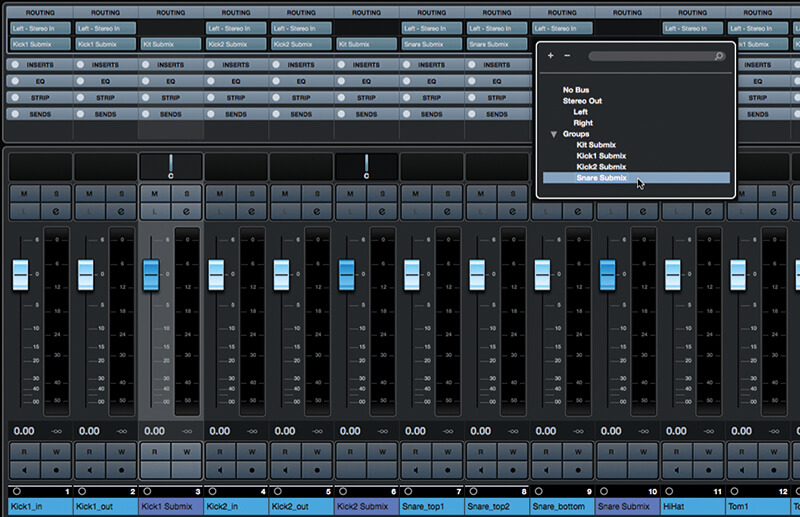The width and height of the screenshot is (800, 517).
Task: Click listen (L) button on Kick1_in
Action: point(24,211)
